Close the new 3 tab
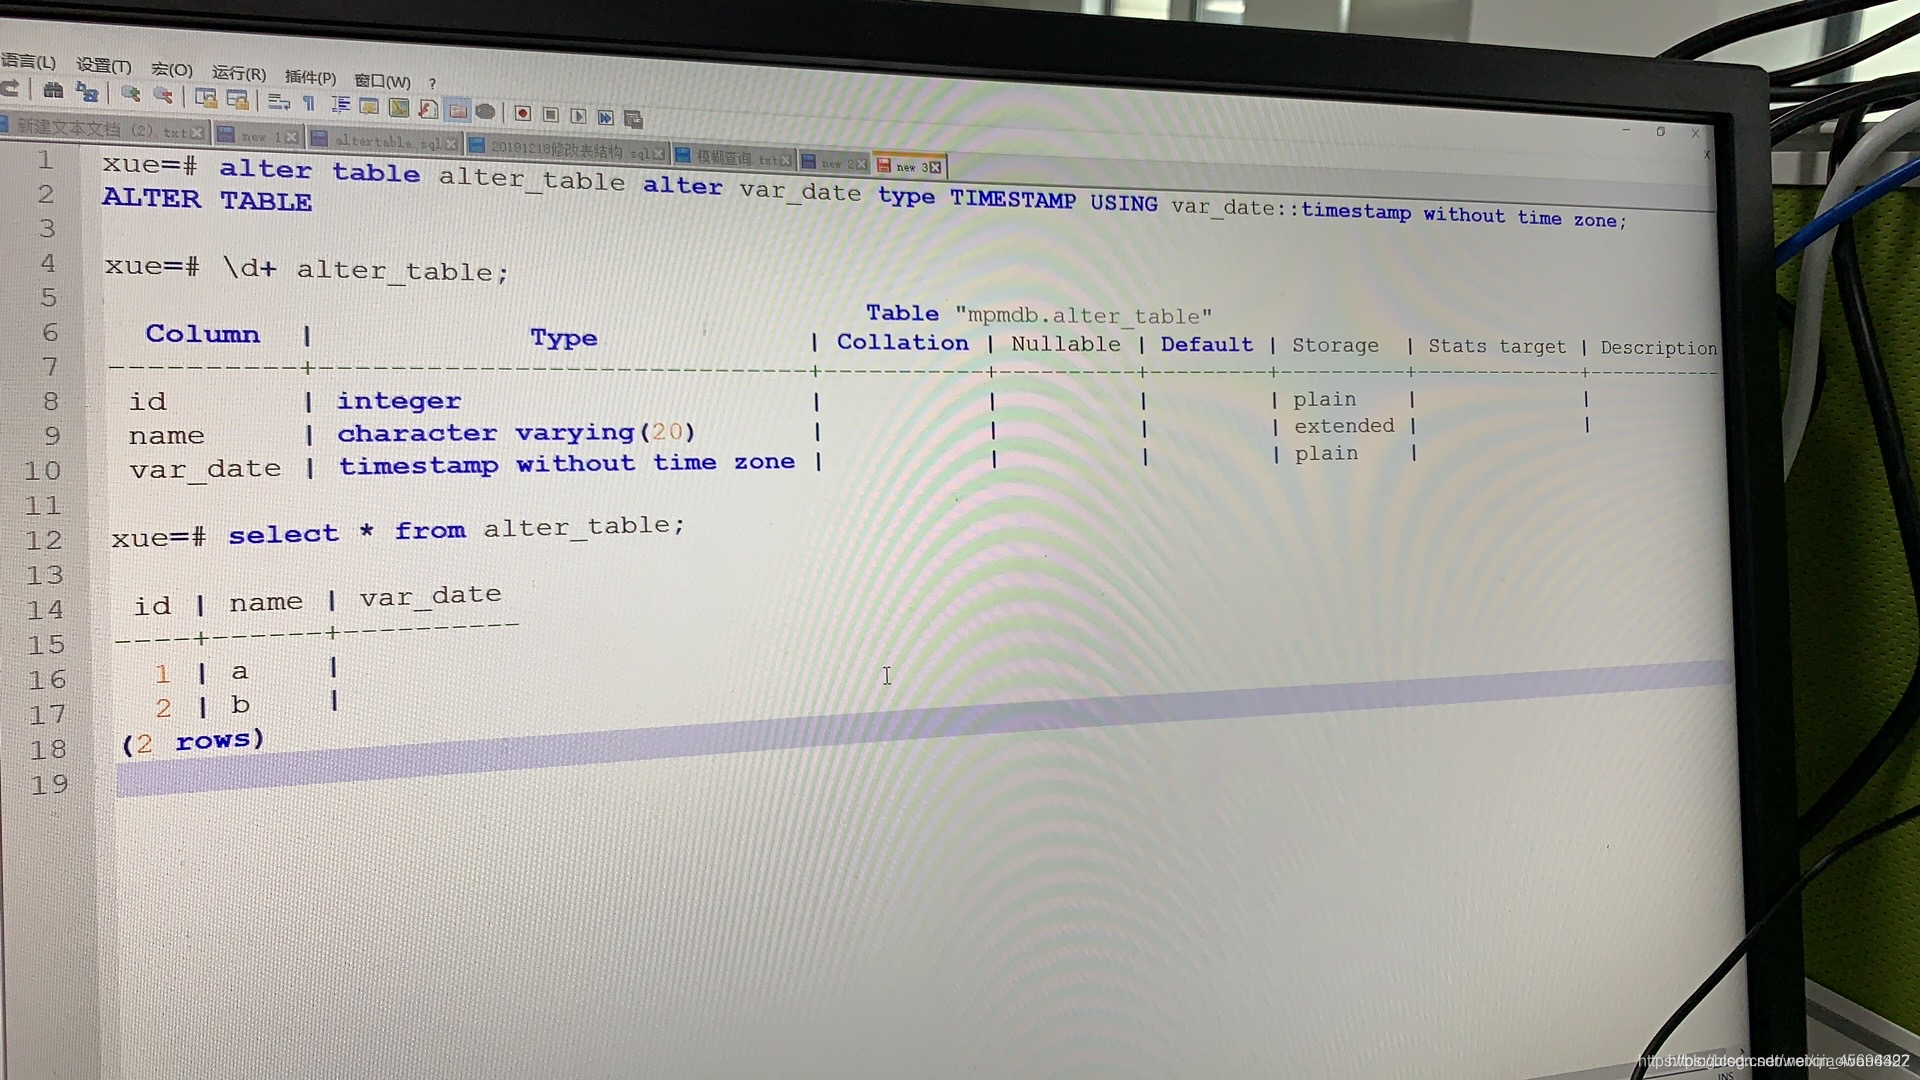The image size is (1920, 1080). click(x=936, y=167)
